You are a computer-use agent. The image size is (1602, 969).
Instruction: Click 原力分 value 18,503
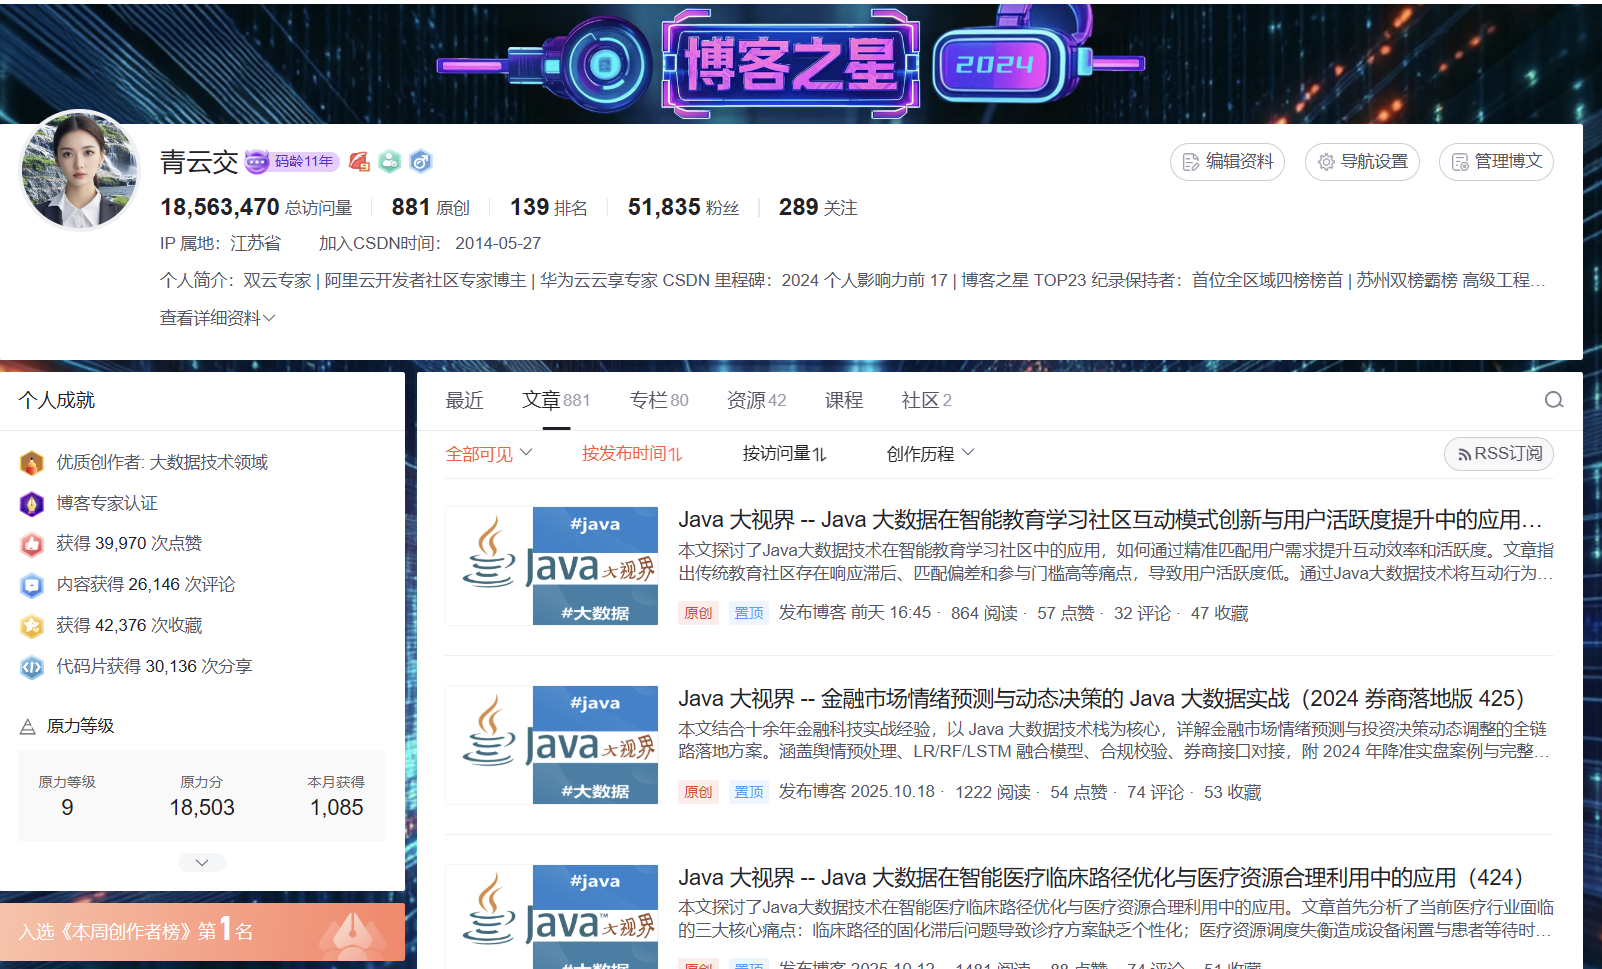pos(202,807)
